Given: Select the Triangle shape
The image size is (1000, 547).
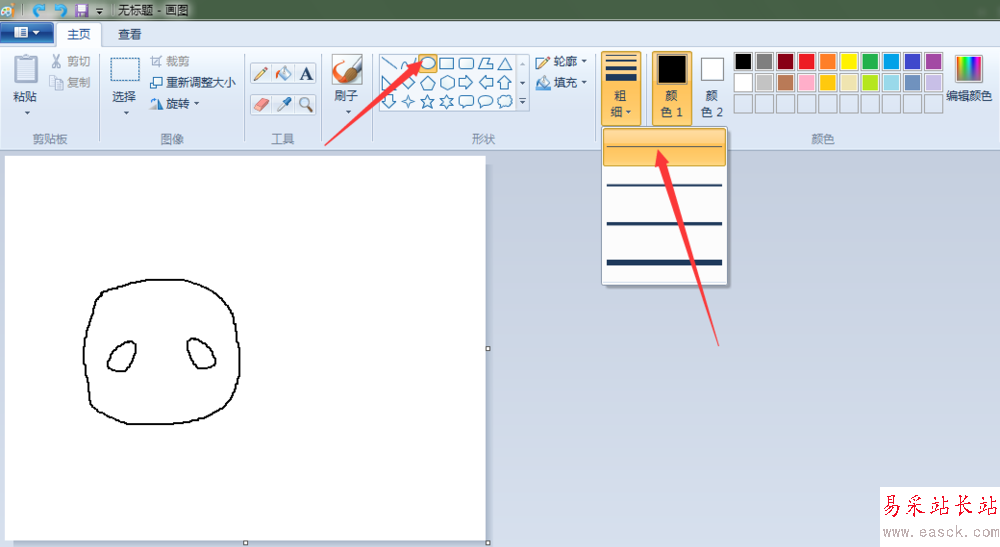Looking at the screenshot, I should [x=504, y=63].
